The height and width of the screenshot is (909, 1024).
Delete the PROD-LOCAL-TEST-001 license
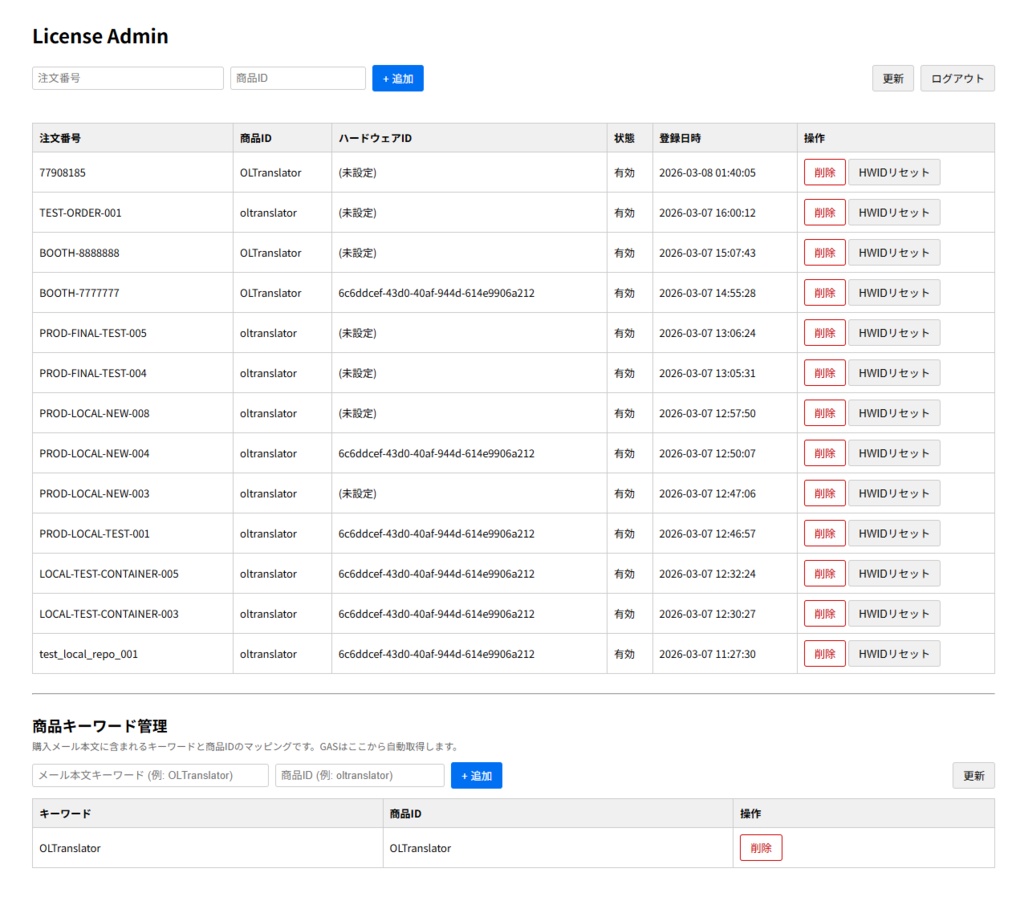point(825,534)
